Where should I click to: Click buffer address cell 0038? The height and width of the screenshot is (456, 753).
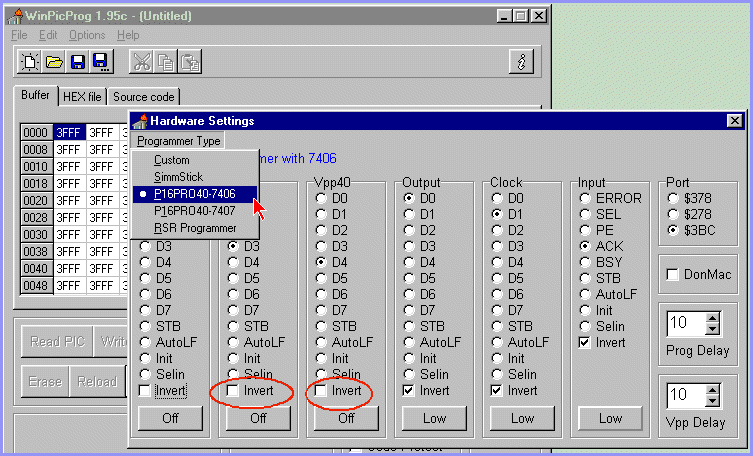36,252
